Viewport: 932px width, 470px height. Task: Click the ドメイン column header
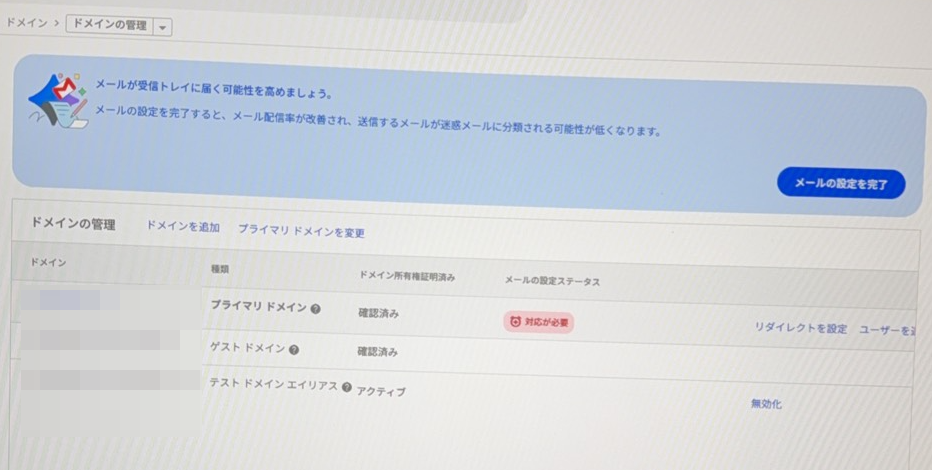48,262
